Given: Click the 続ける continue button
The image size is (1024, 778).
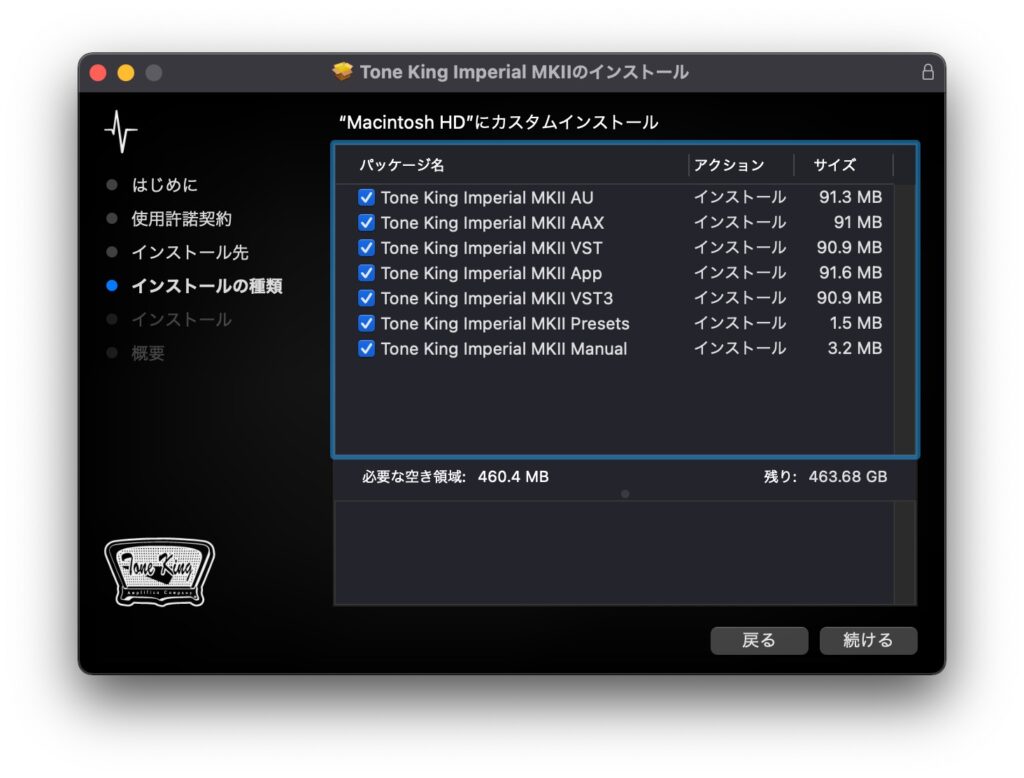Looking at the screenshot, I should click(867, 641).
